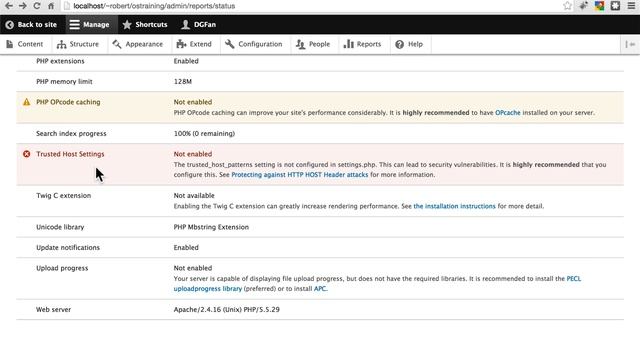Open the Extend admin section
This screenshot has width=640, height=360.
[x=194, y=44]
